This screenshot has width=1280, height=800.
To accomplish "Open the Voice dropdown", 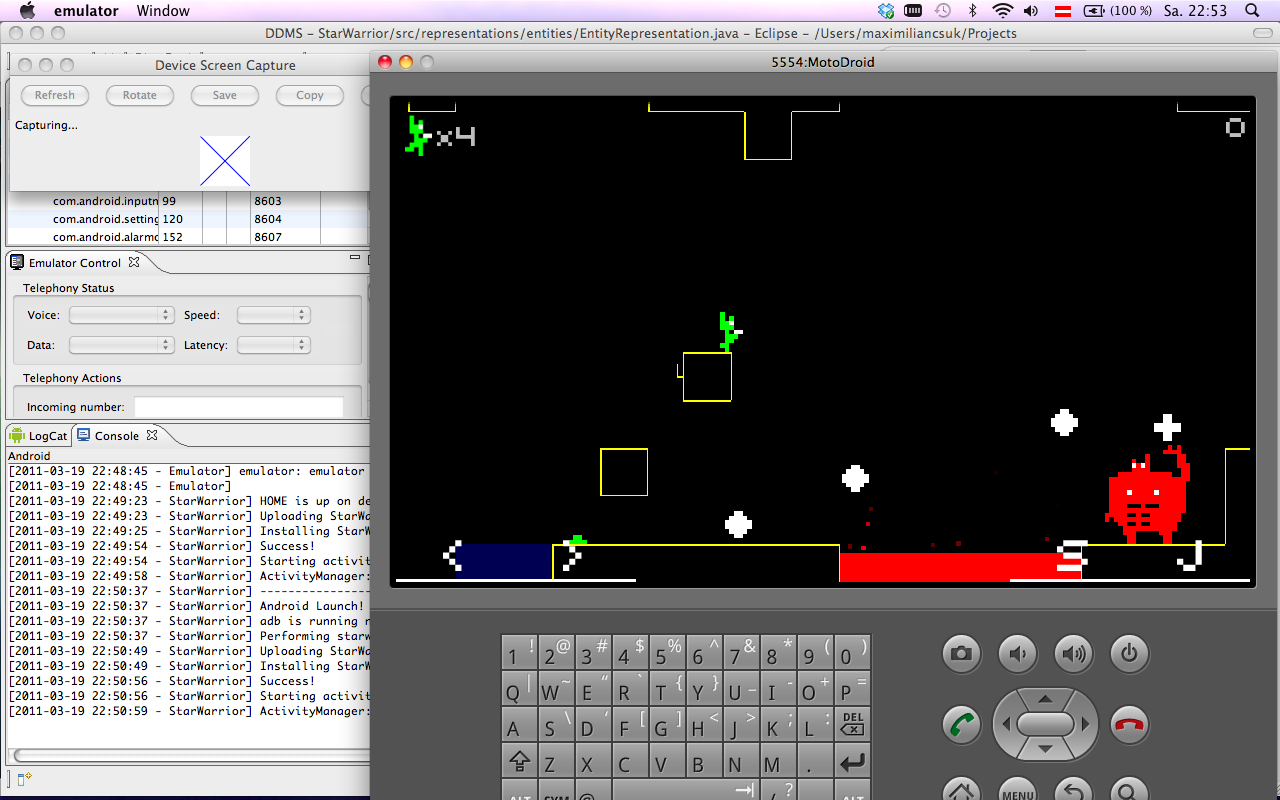I will pos(121,315).
